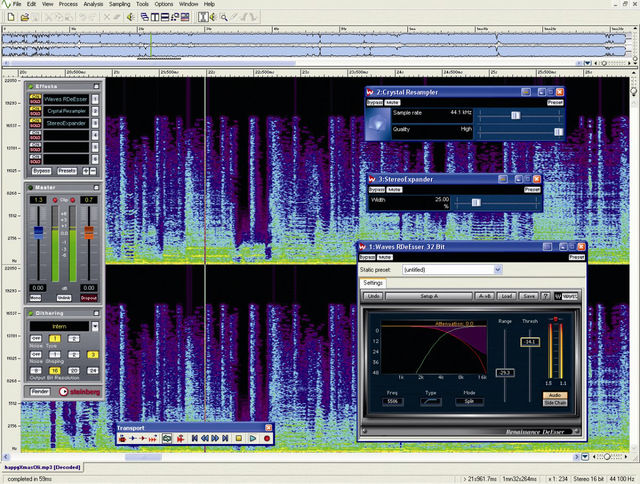Set Noise Shaping to Off in Dithering
The image size is (640, 484).
[x=36, y=355]
